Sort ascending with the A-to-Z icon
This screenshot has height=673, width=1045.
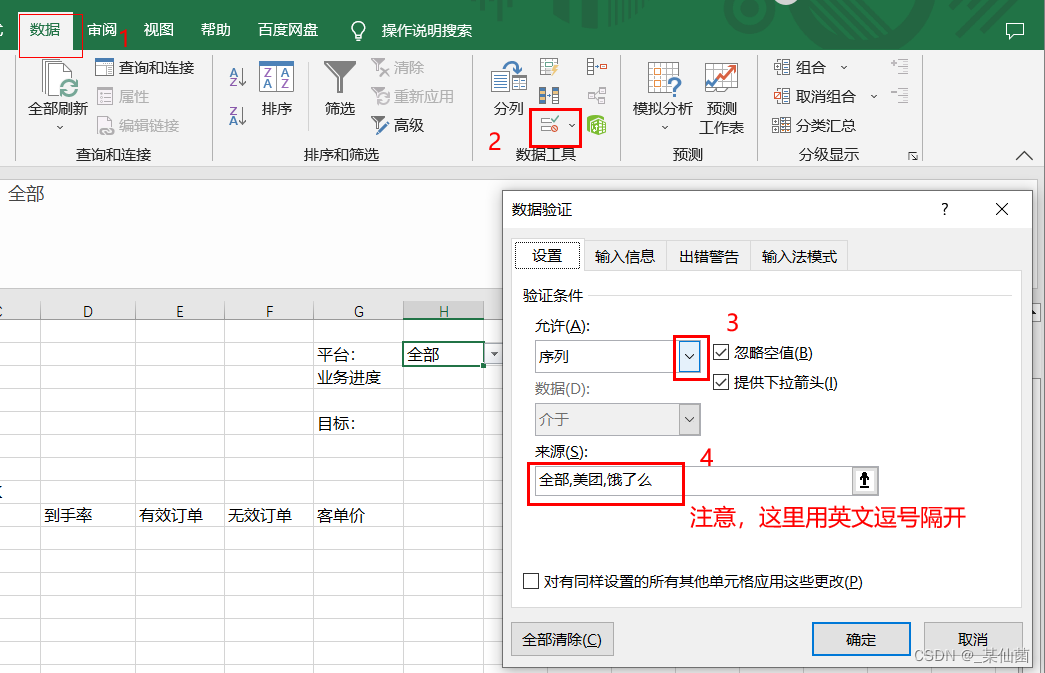pos(238,77)
